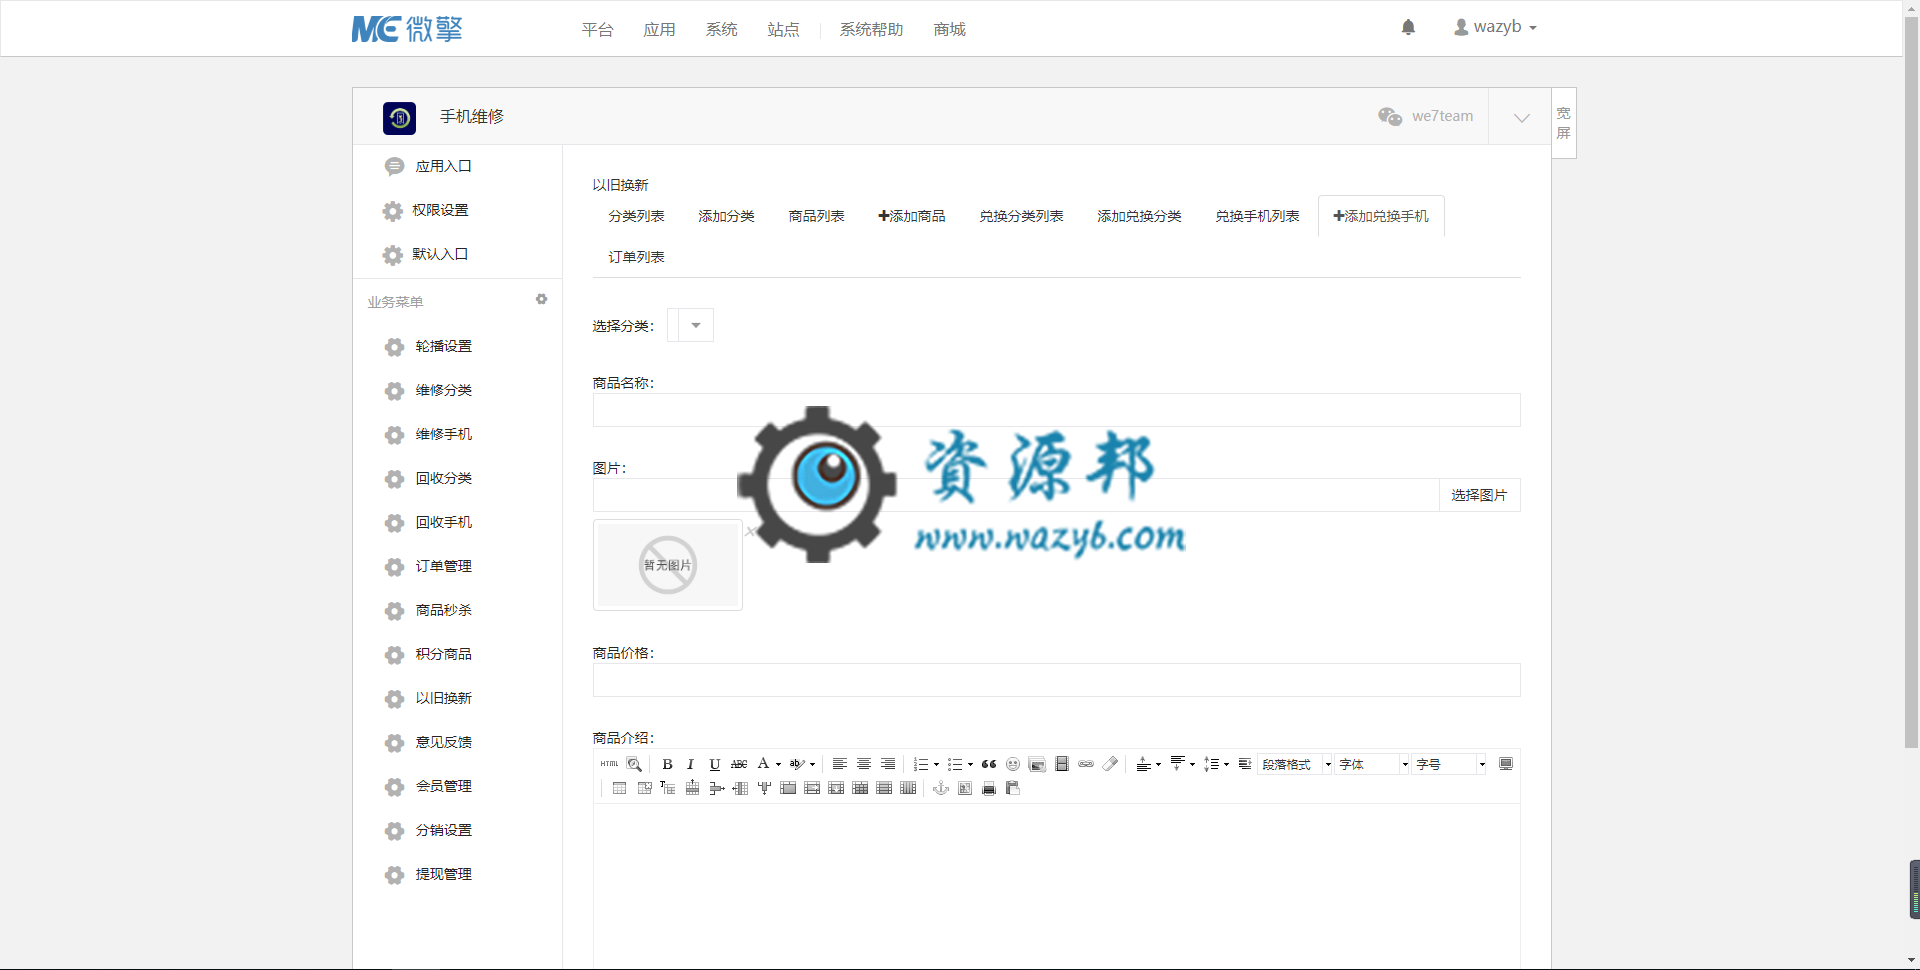Switch to 添加分类 tab
Image resolution: width=1920 pixels, height=970 pixels.
click(x=726, y=216)
